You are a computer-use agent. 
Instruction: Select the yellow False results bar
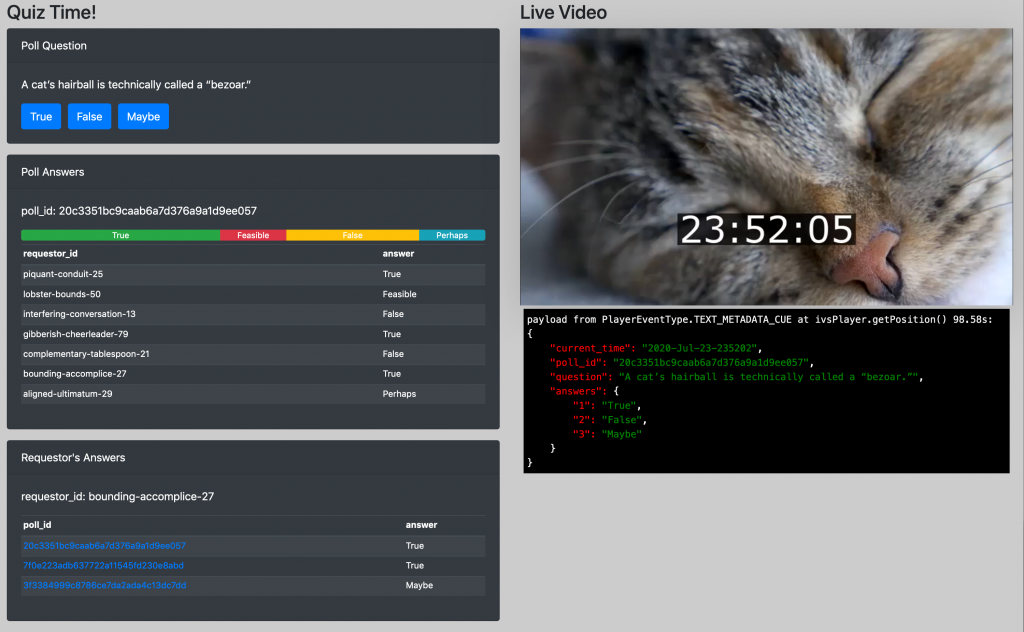(353, 234)
